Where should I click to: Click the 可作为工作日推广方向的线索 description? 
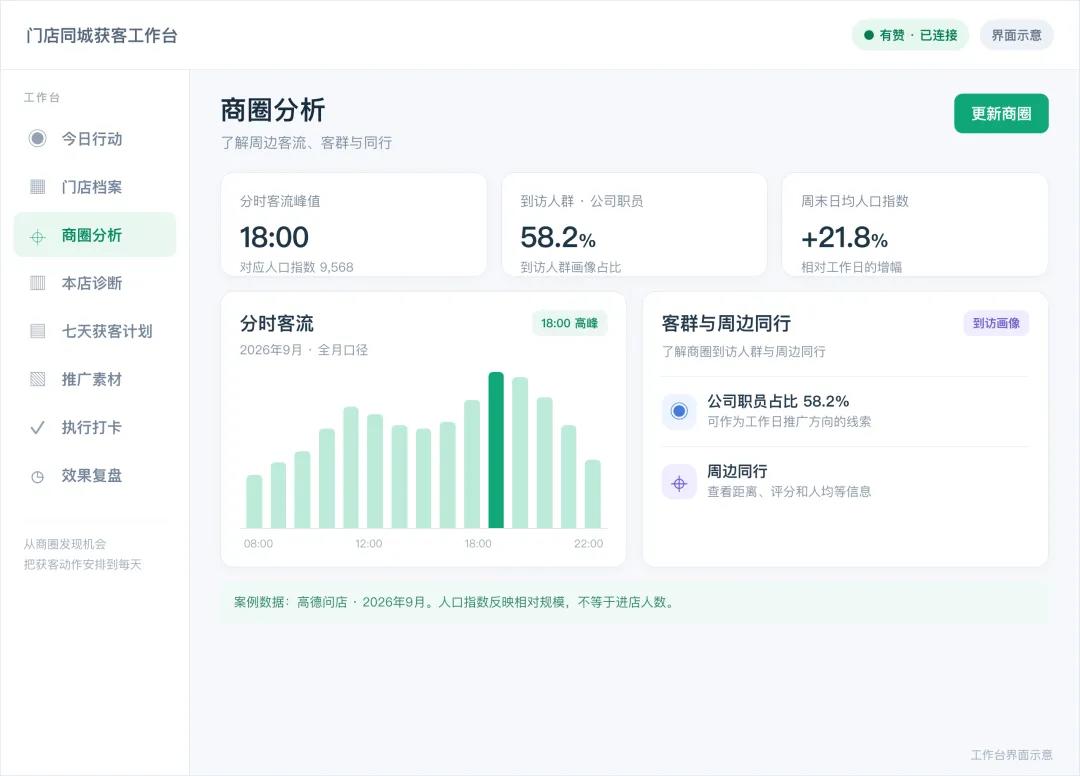click(789, 421)
